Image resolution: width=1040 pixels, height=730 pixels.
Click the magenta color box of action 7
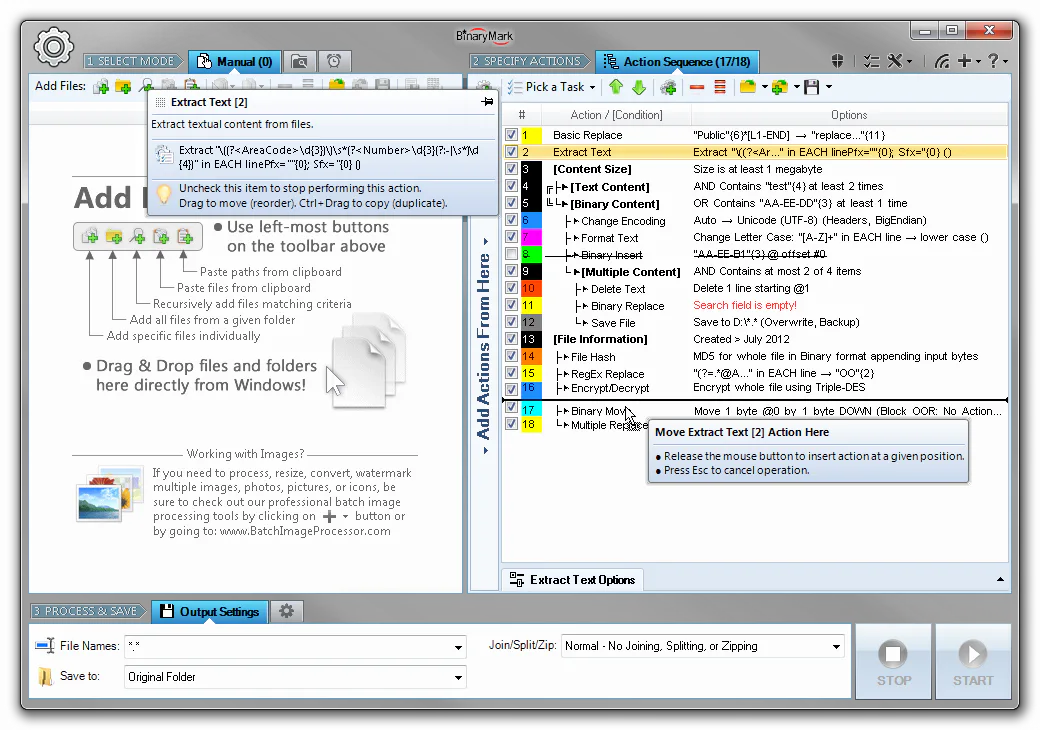click(531, 237)
